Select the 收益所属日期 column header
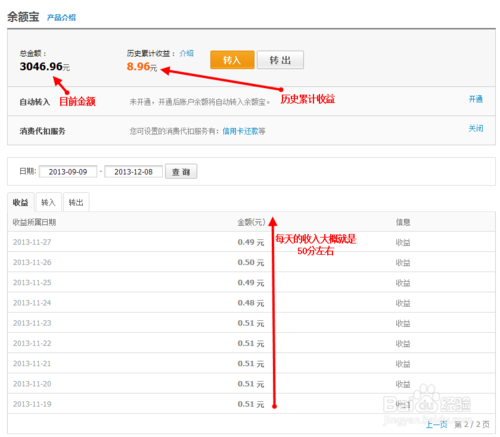This screenshot has width=500, height=437. (x=34, y=222)
